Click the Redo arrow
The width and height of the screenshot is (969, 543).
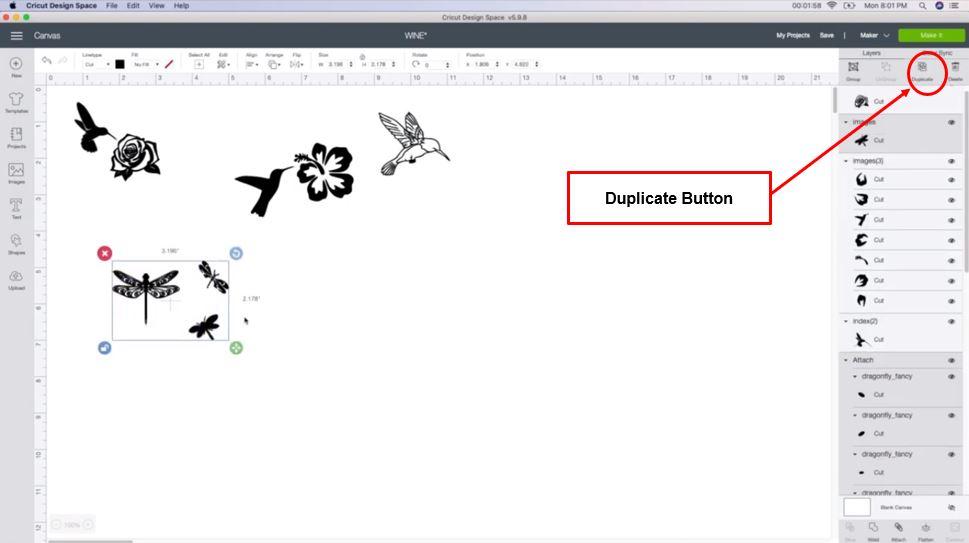[x=62, y=61]
